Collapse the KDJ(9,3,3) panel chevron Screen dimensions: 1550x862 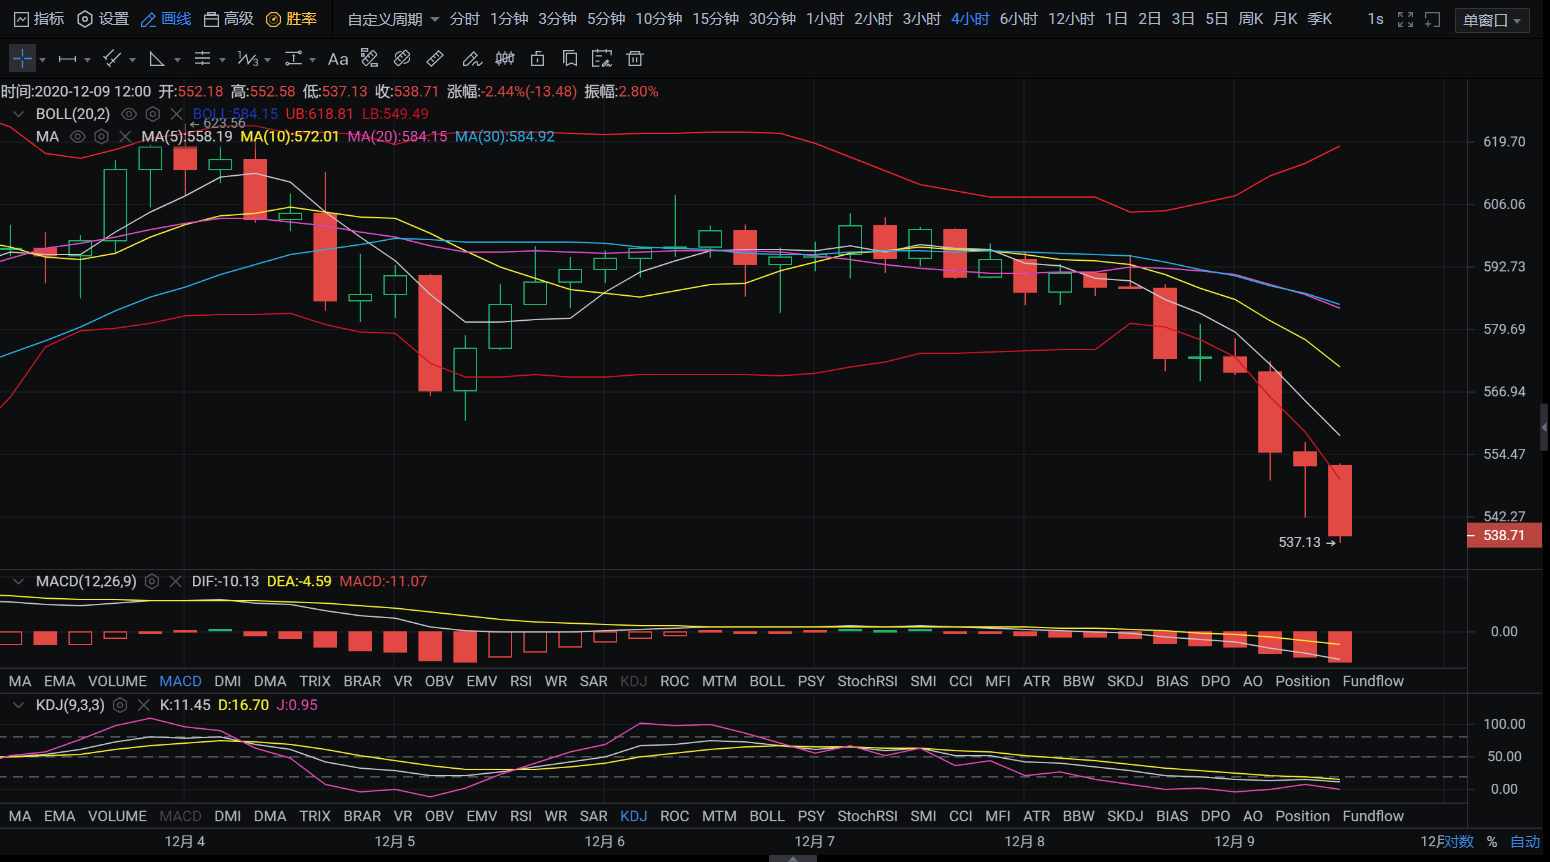[18, 705]
